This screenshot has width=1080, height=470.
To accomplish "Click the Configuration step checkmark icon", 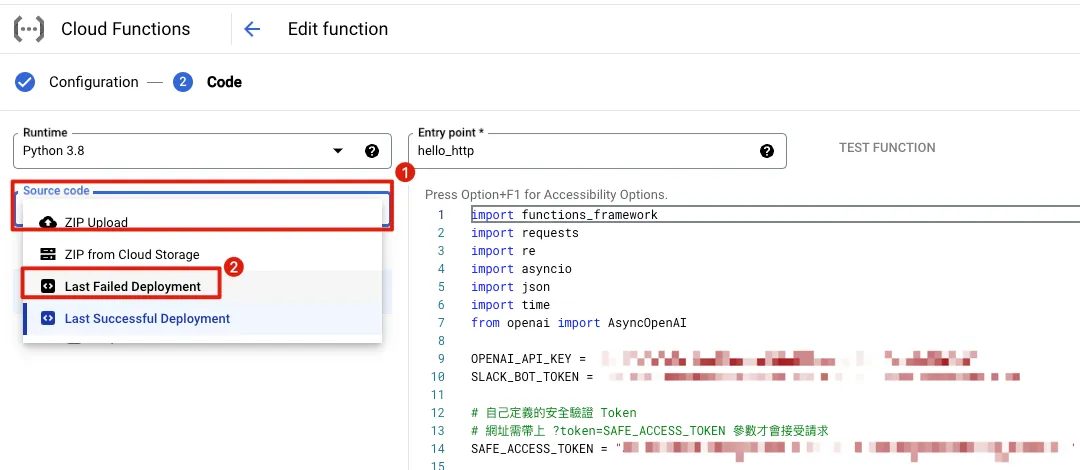I will tap(25, 82).
